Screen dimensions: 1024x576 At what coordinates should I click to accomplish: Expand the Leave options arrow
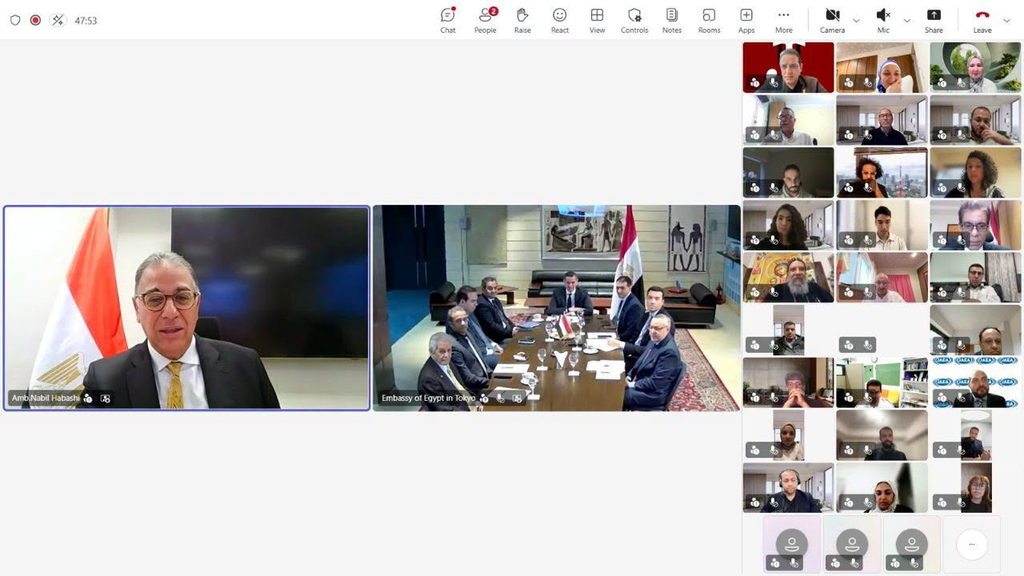tap(1006, 21)
